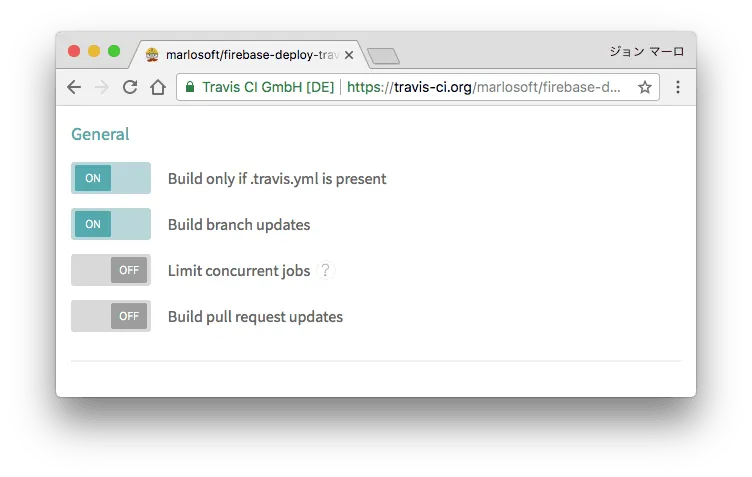Open the Chrome three-dot menu
The width and height of the screenshot is (752, 477).
click(x=678, y=88)
